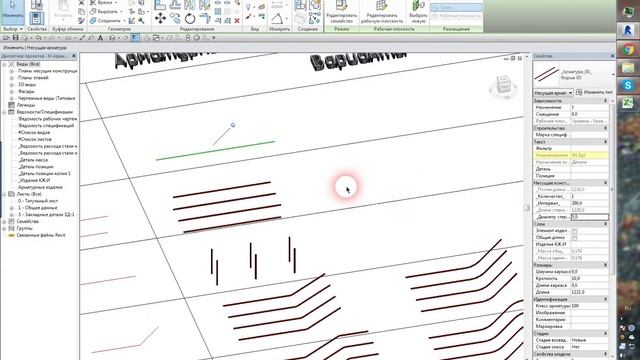
Task: Collapse the Размеры properties section
Action: pos(605,265)
